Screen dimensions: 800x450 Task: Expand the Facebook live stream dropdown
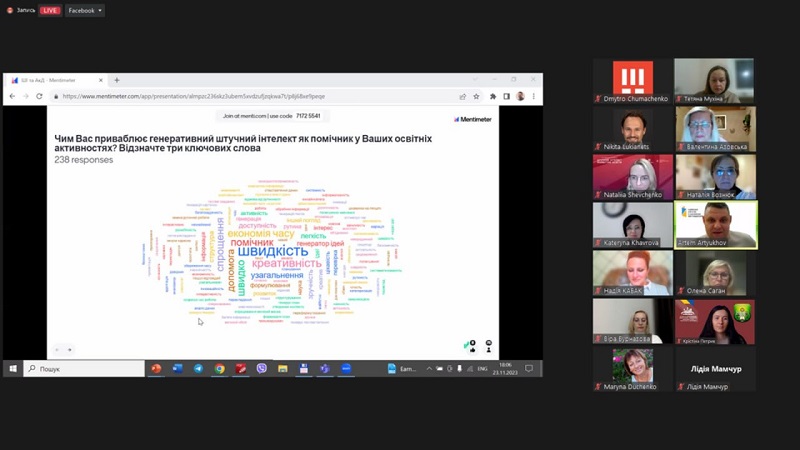[x=85, y=10]
